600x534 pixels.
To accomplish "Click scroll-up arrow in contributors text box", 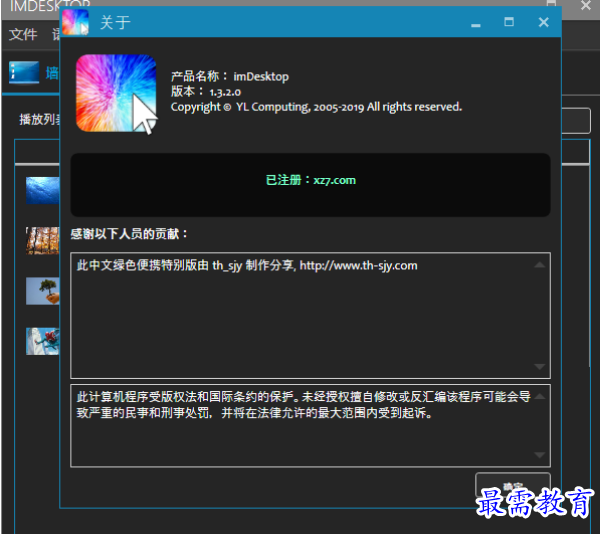I will click(540, 265).
